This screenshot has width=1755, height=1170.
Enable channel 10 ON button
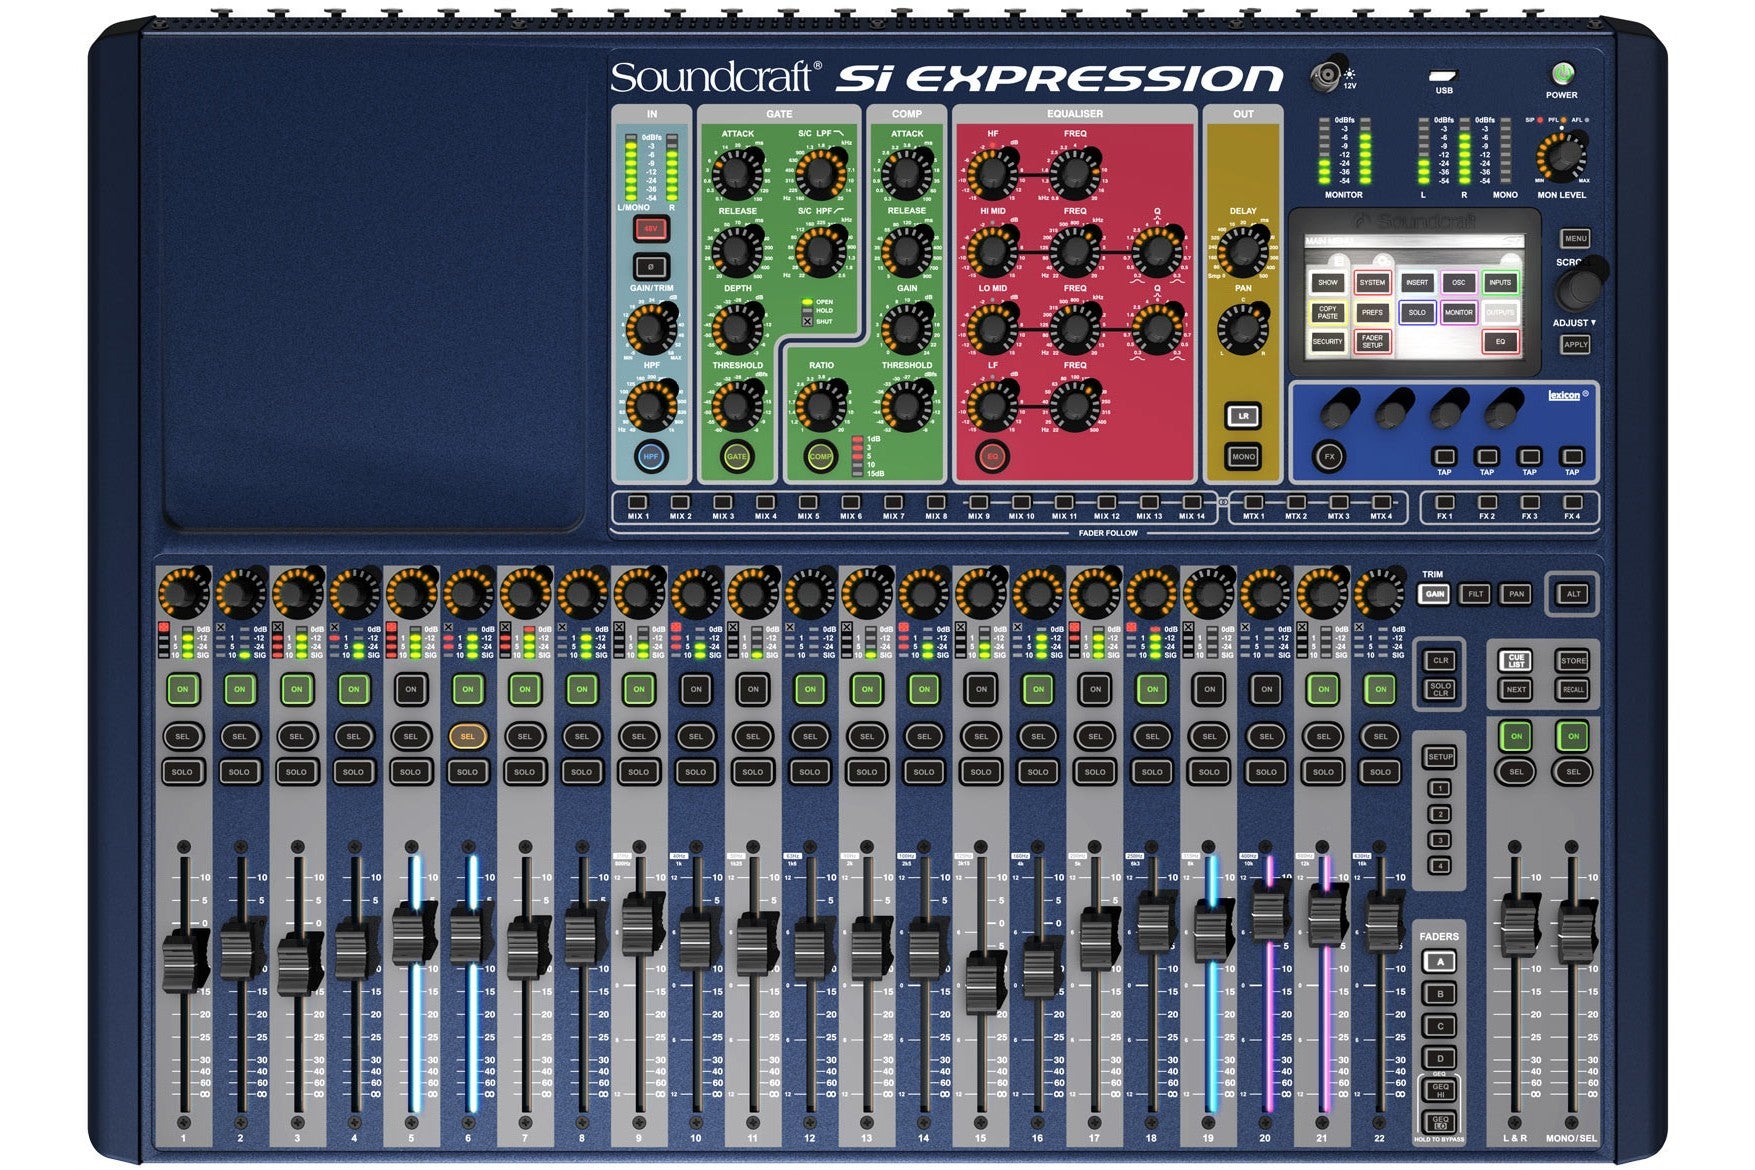pos(696,689)
